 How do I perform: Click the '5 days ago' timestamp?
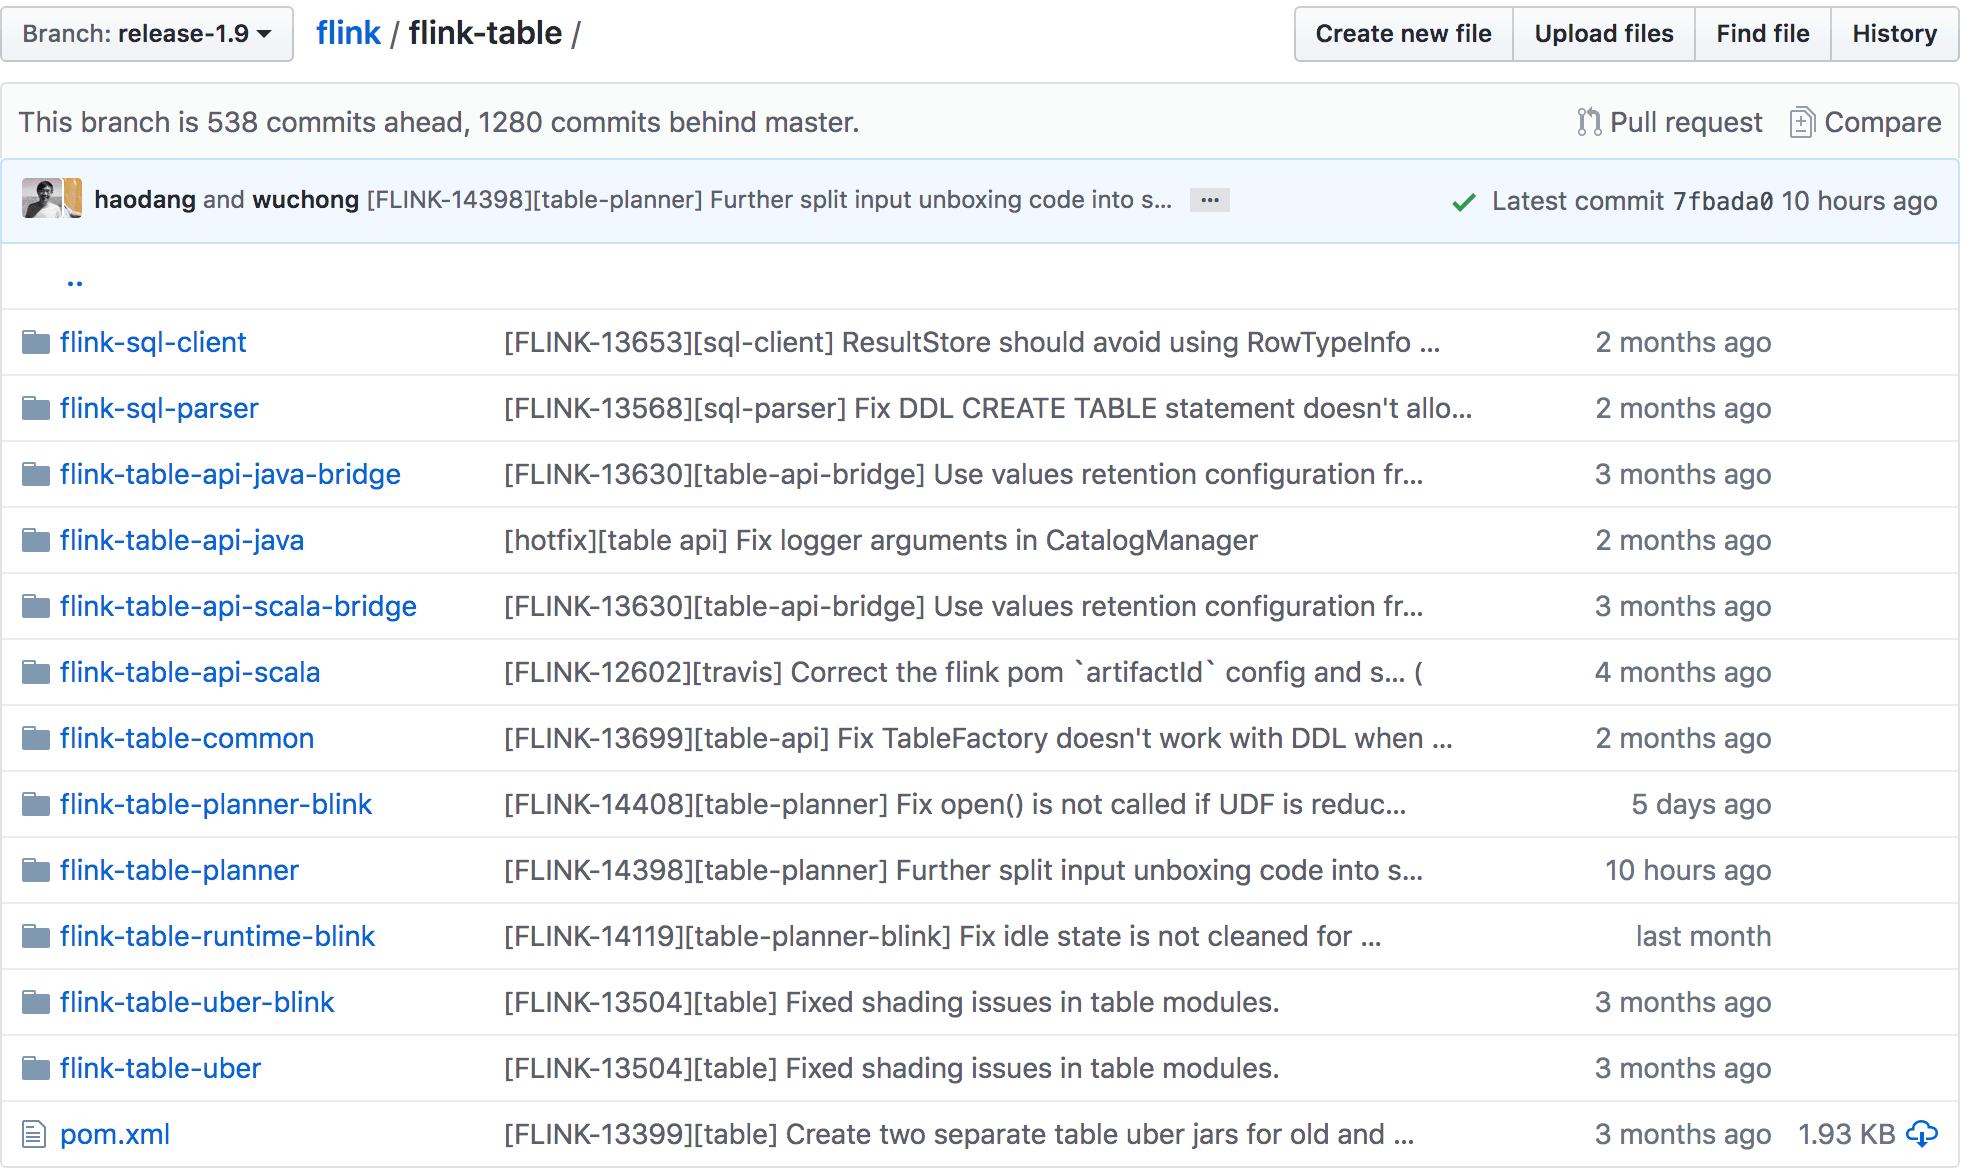pyautogui.click(x=1701, y=804)
